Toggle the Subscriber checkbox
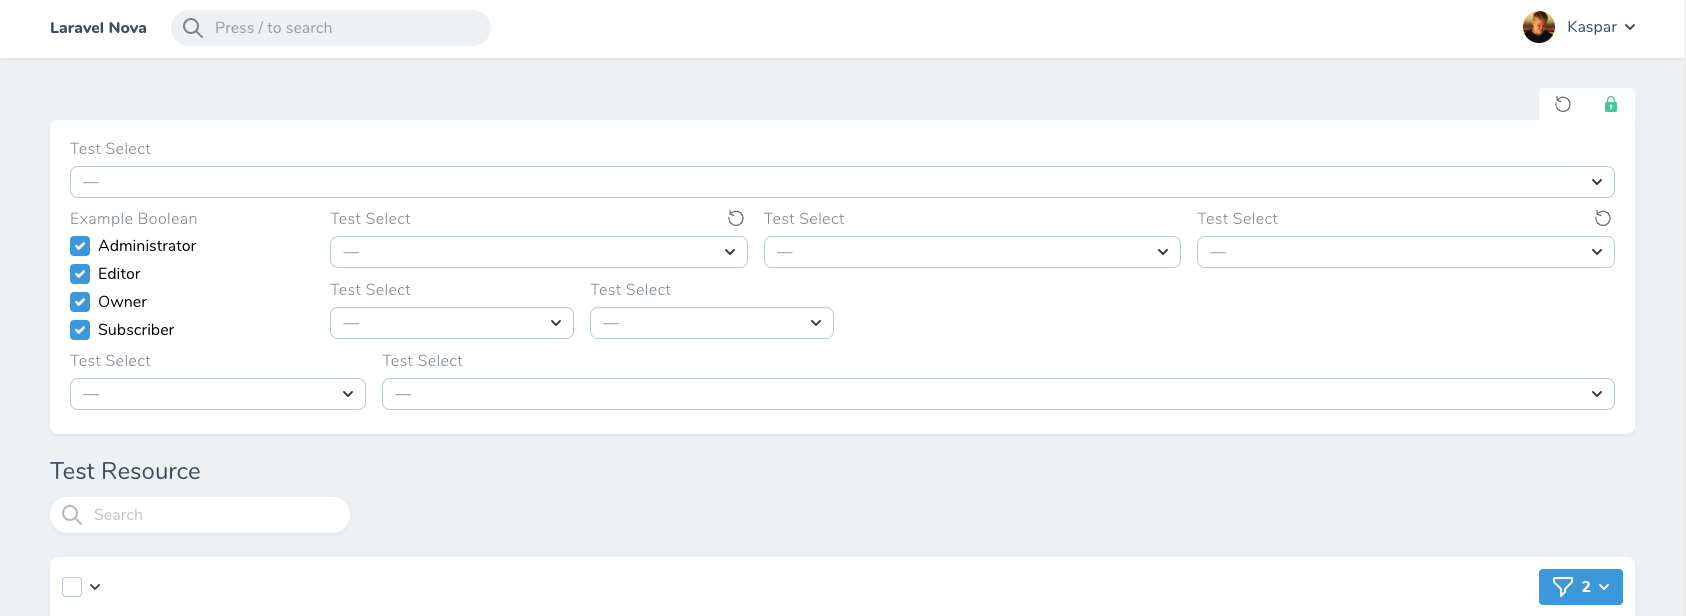 [80, 330]
